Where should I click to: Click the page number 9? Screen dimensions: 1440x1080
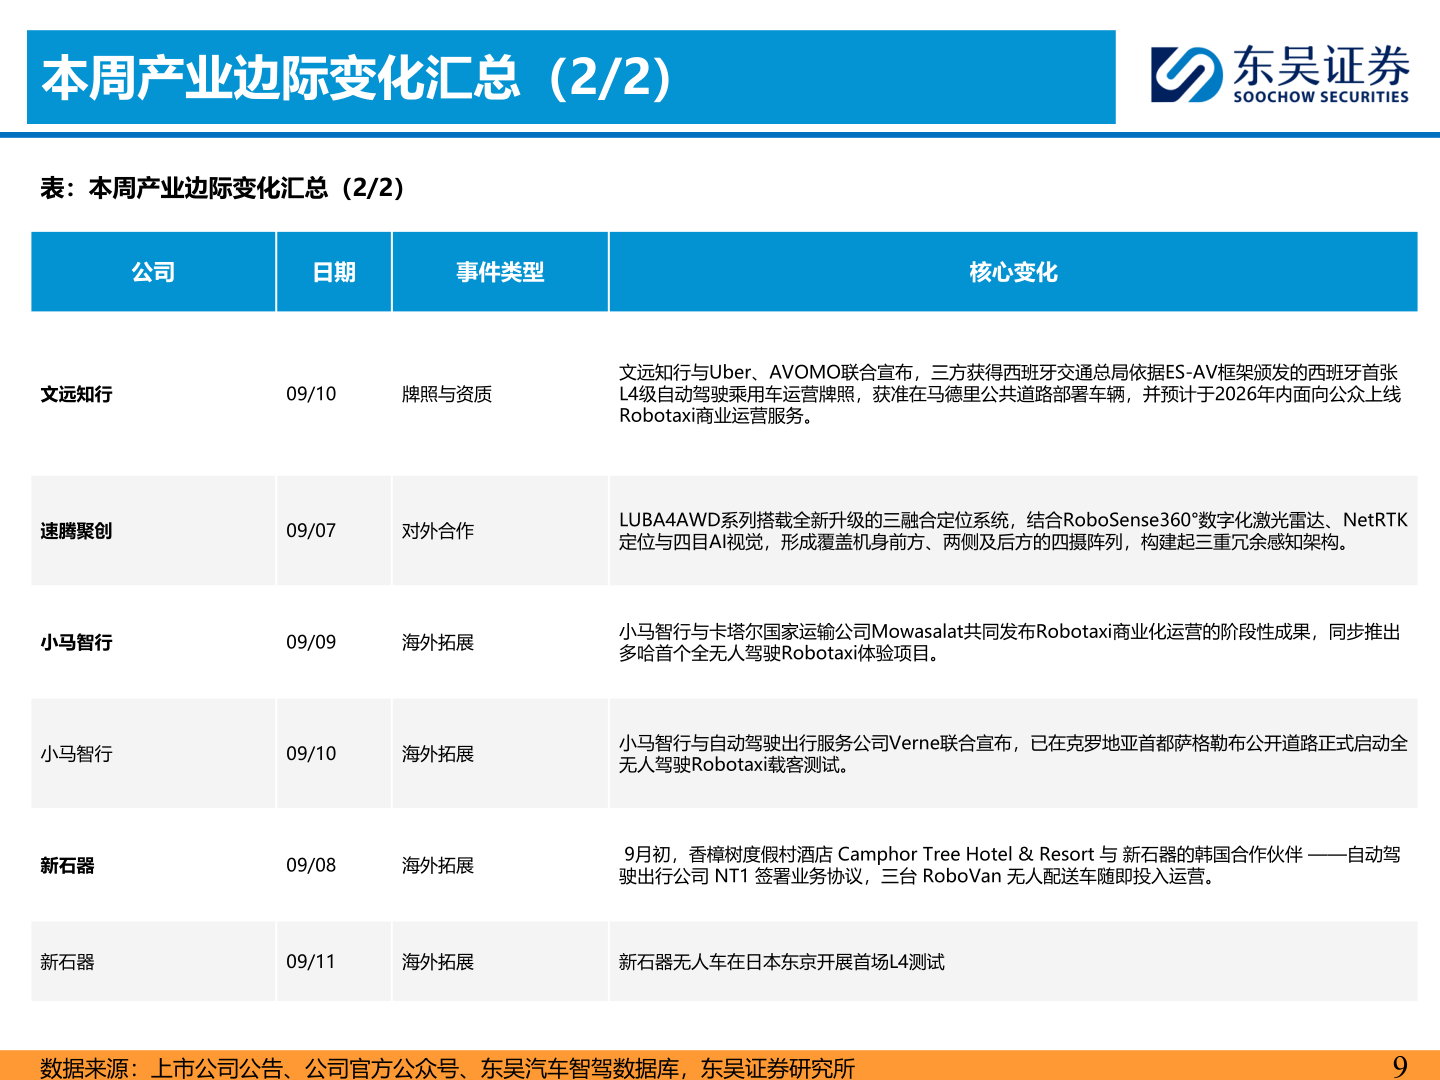pyautogui.click(x=1400, y=1066)
